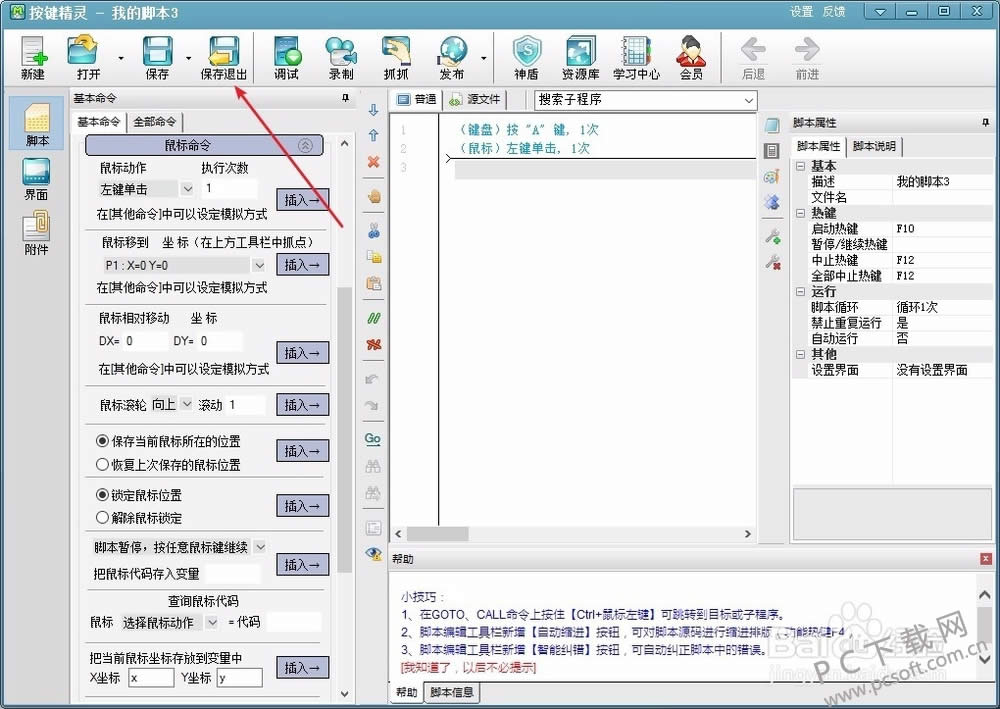Open the 资源库 resource library
1000x709 pixels.
pyautogui.click(x=580, y=57)
